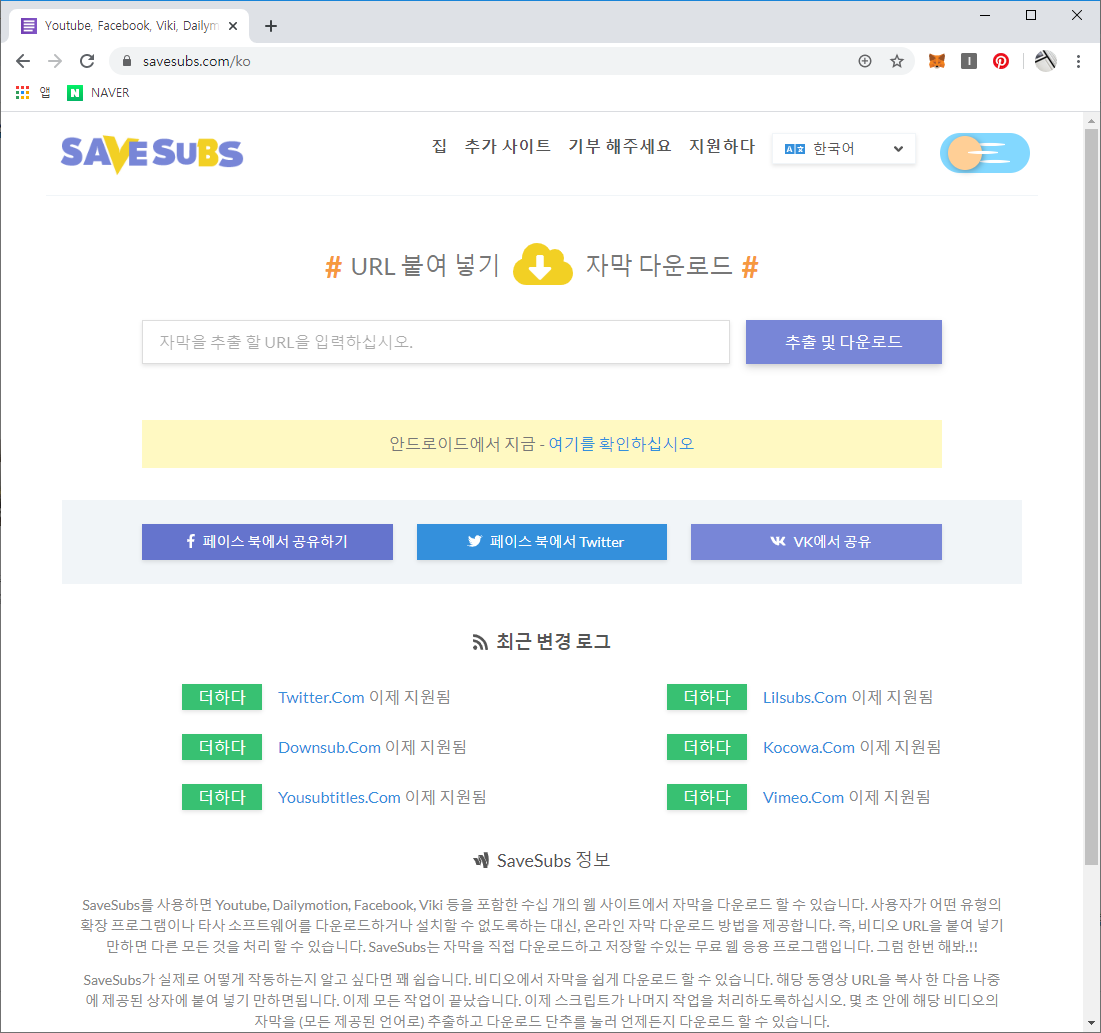Open the Vimeo.Com link
This screenshot has height=1033, width=1101.
(803, 797)
